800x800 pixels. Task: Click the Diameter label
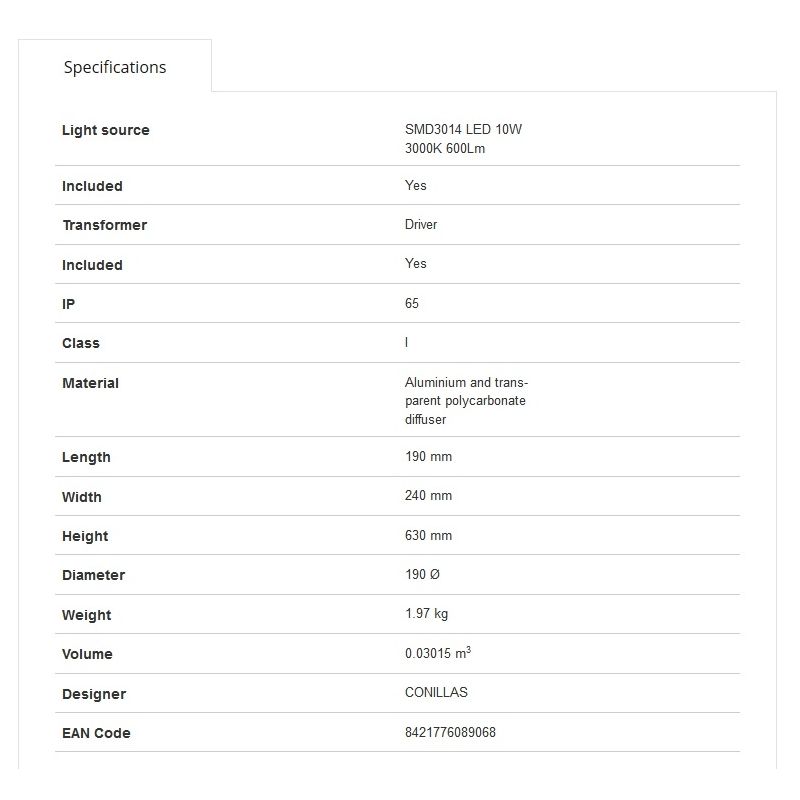(93, 575)
